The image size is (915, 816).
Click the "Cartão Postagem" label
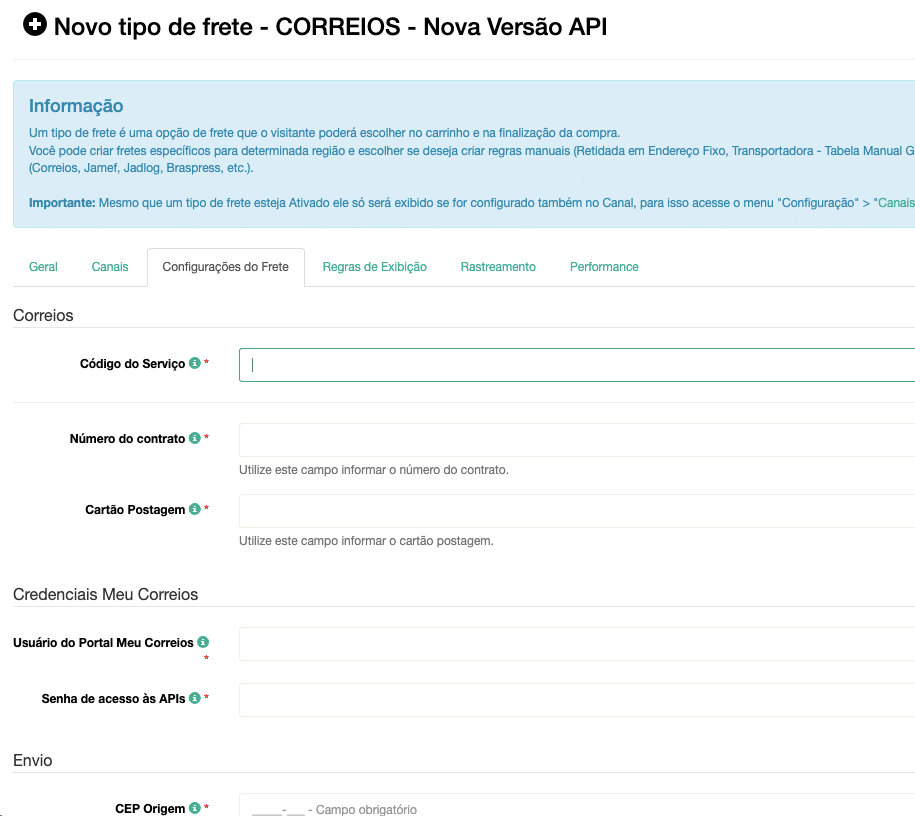click(x=135, y=510)
